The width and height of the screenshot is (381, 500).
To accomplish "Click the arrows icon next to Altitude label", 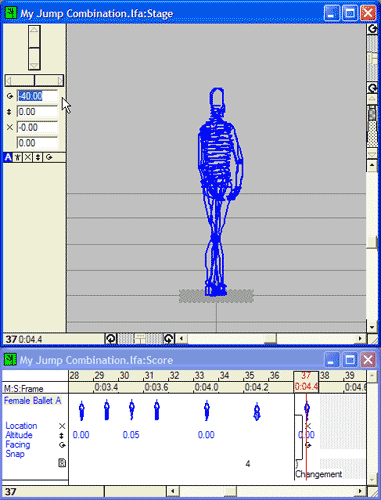I will coord(62,436).
